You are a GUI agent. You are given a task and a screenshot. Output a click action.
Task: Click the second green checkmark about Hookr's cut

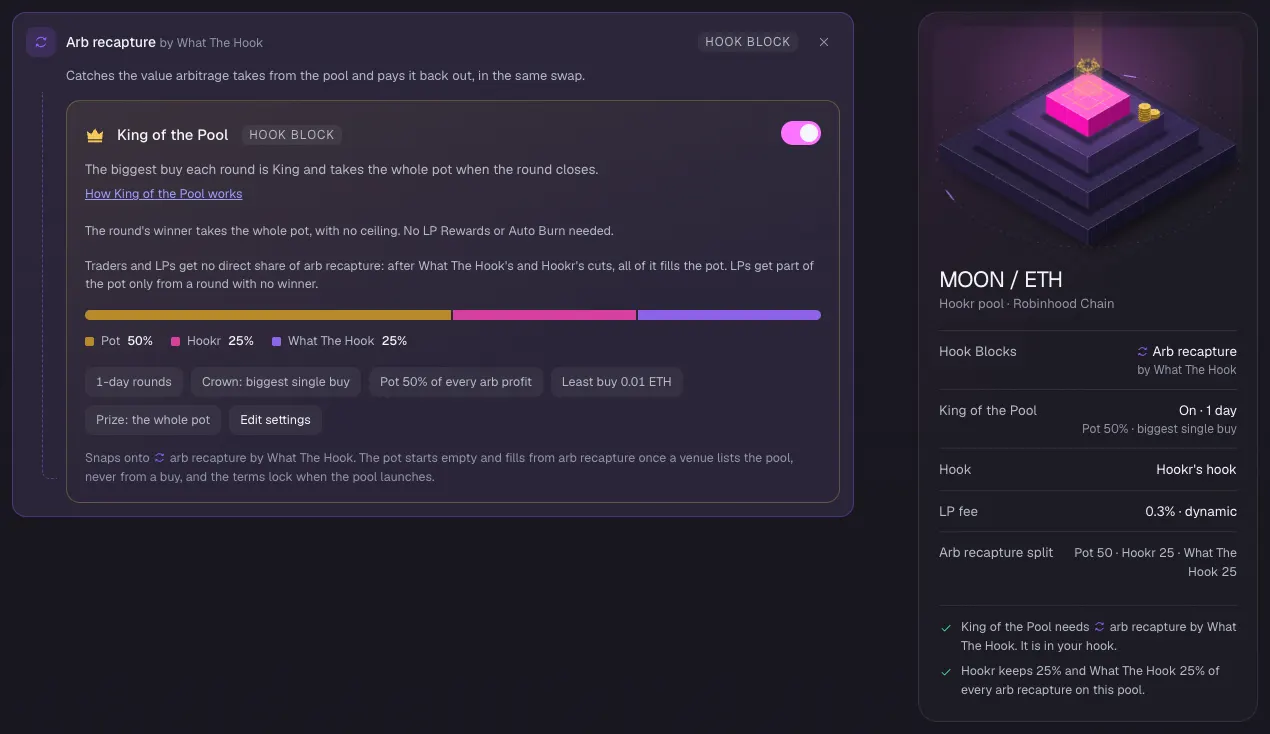click(946, 672)
